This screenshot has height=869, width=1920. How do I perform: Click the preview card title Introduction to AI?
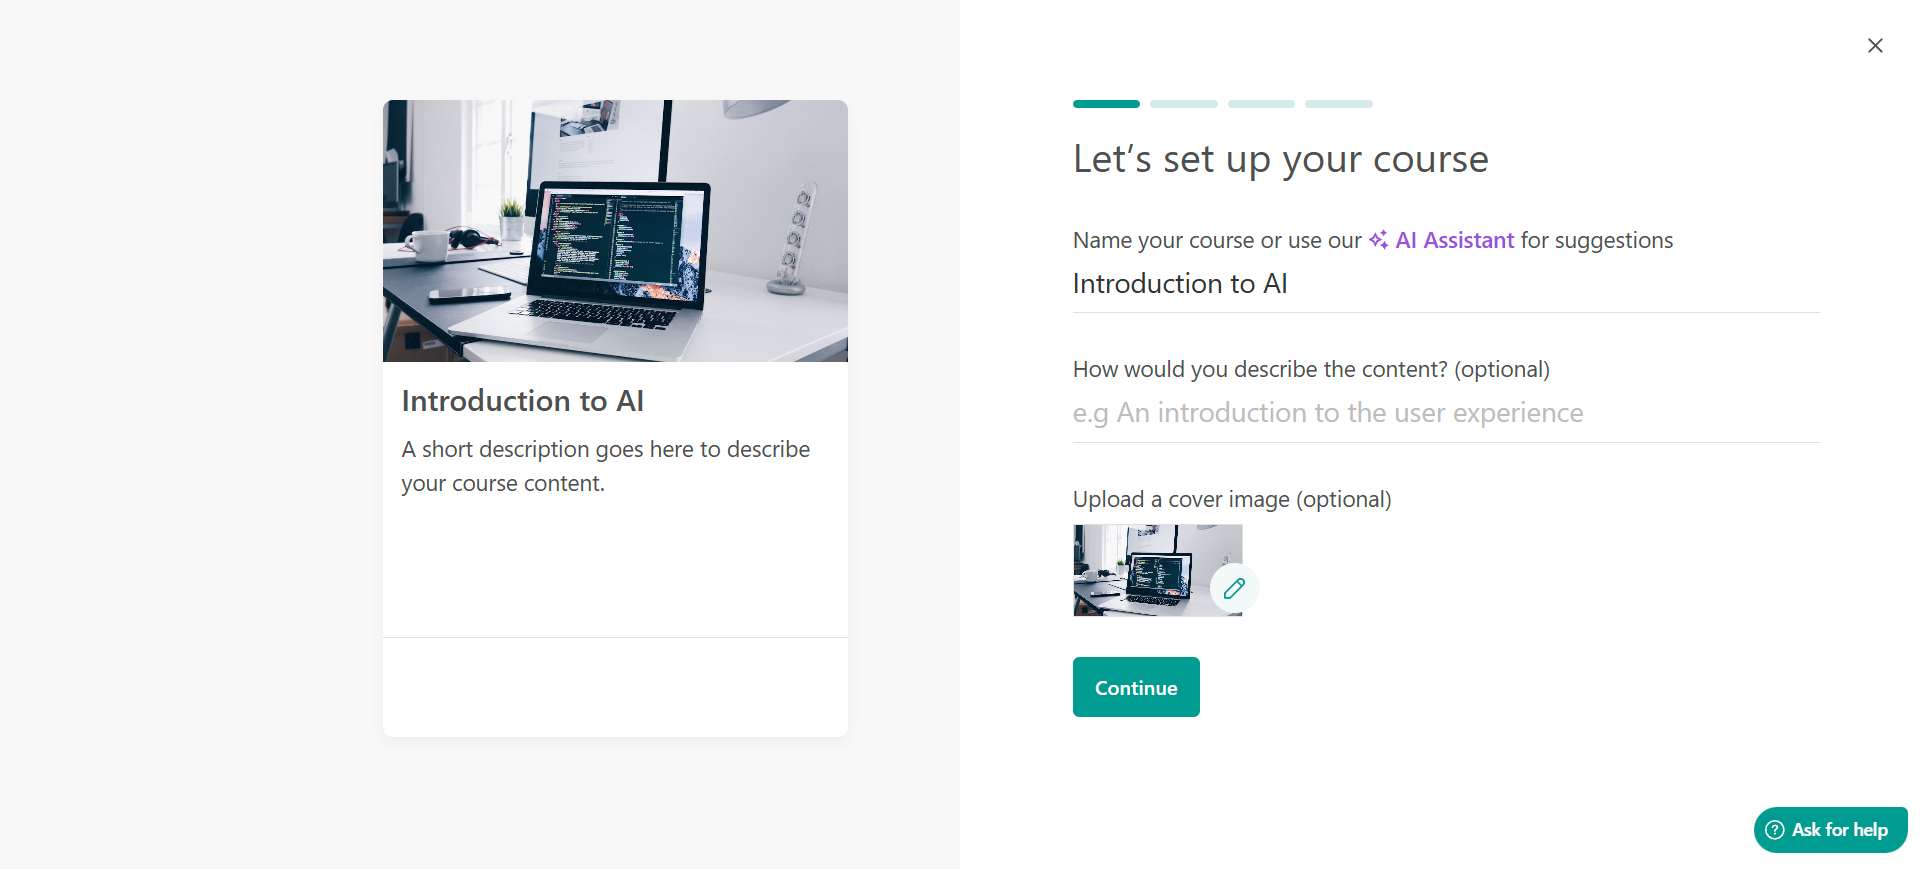(x=523, y=401)
